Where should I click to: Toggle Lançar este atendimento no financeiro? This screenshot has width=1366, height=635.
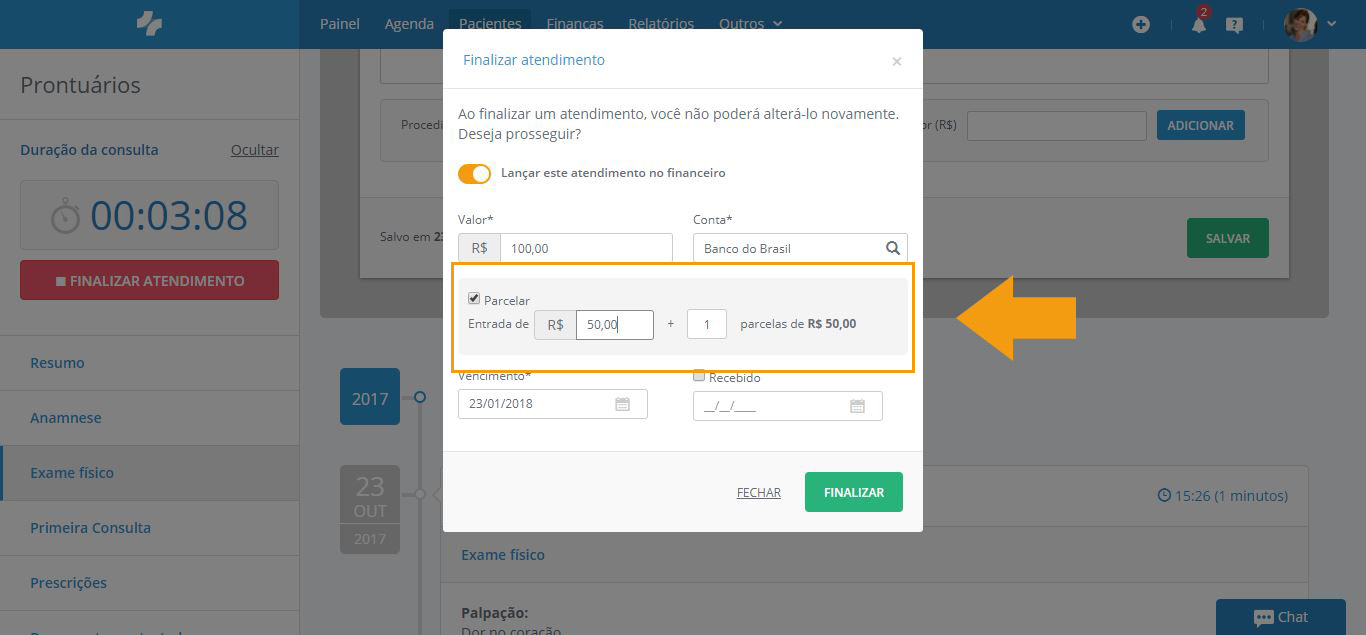(474, 173)
